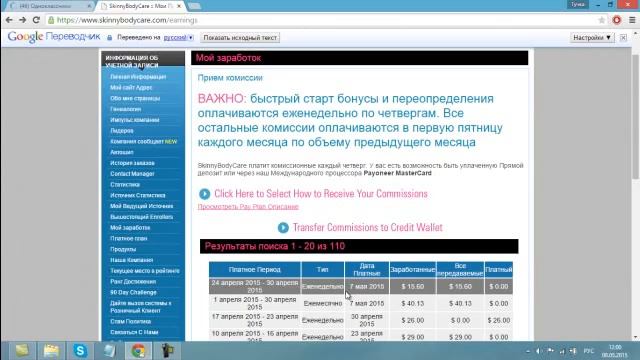Open Лидеров sidebar item

[x=122, y=131]
